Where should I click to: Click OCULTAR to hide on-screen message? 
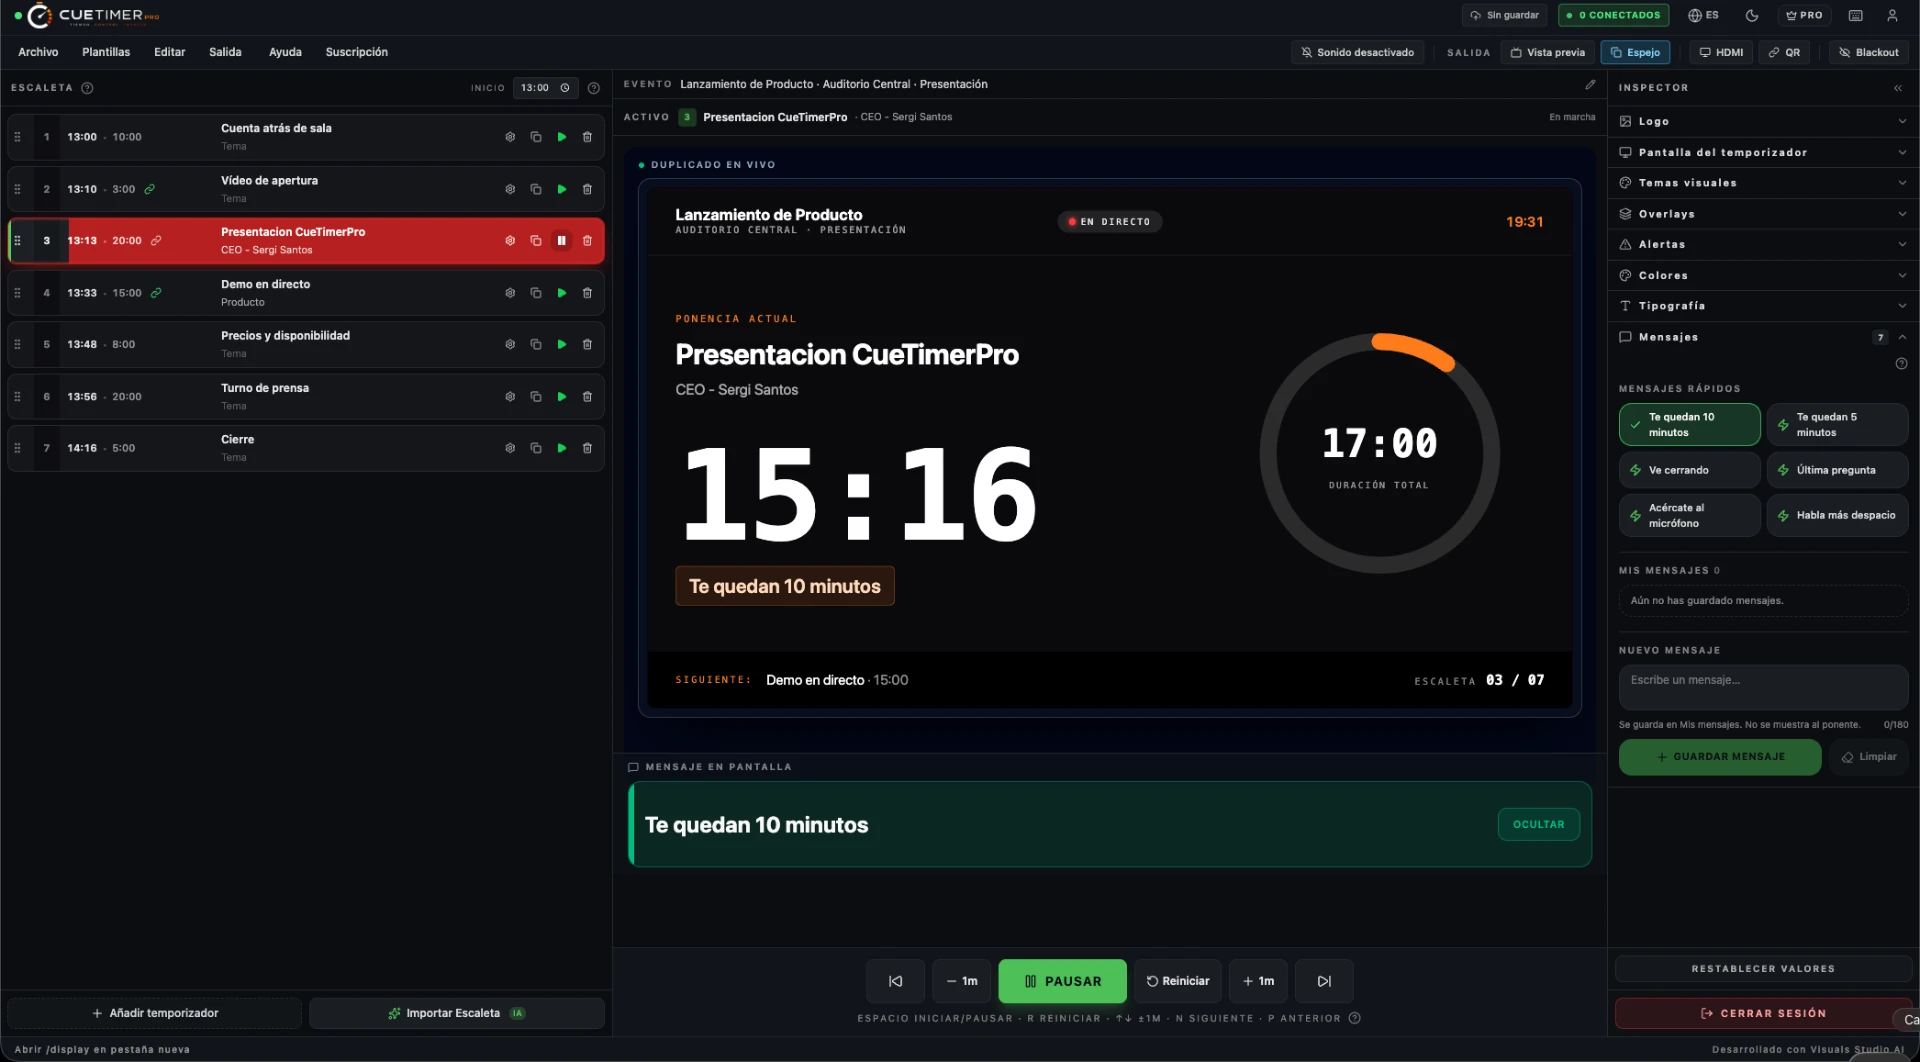coord(1538,824)
